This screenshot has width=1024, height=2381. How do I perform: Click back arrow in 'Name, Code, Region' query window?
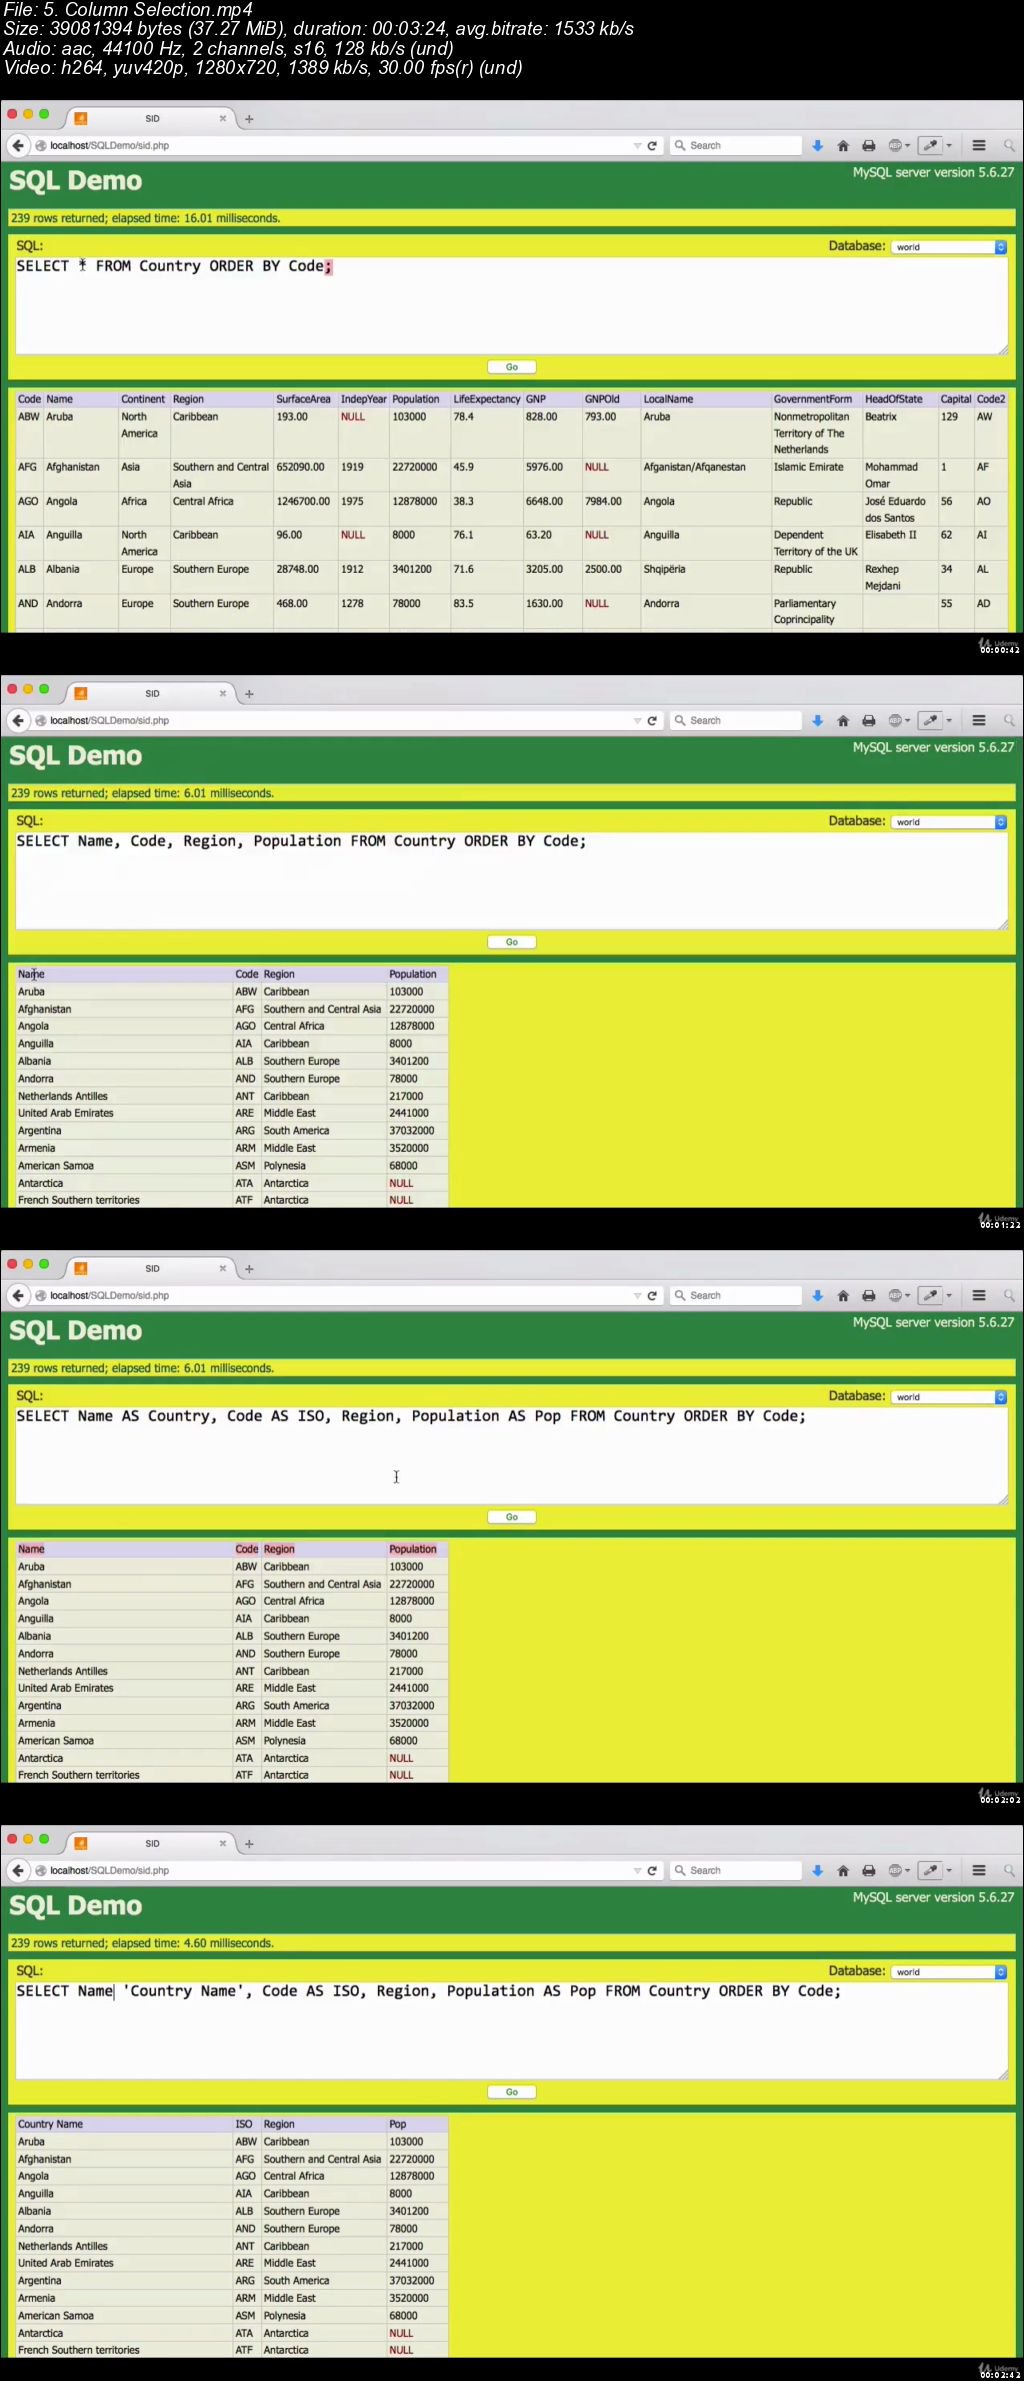point(18,720)
